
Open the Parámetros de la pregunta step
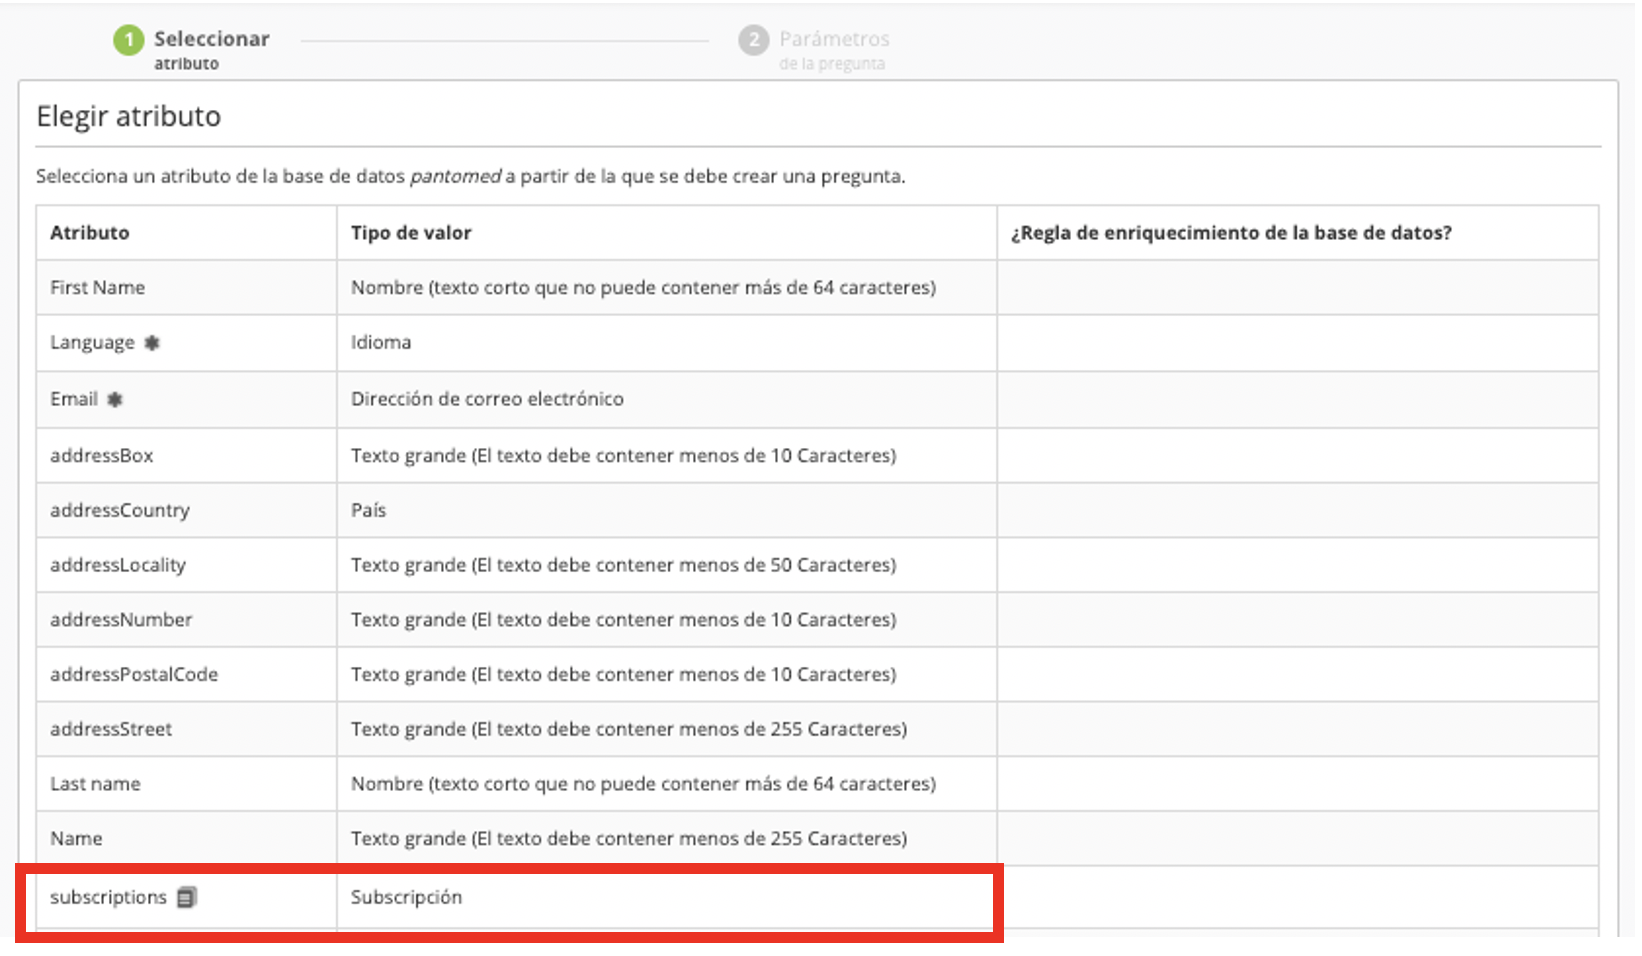tap(814, 49)
